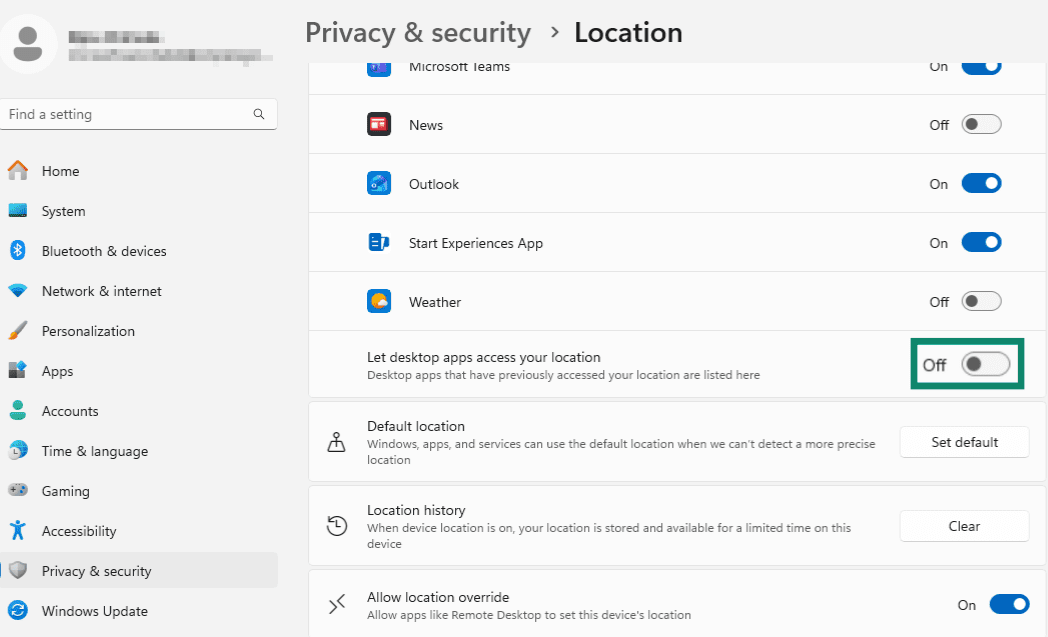Clear the location history
1048x637 pixels.
[x=964, y=526]
